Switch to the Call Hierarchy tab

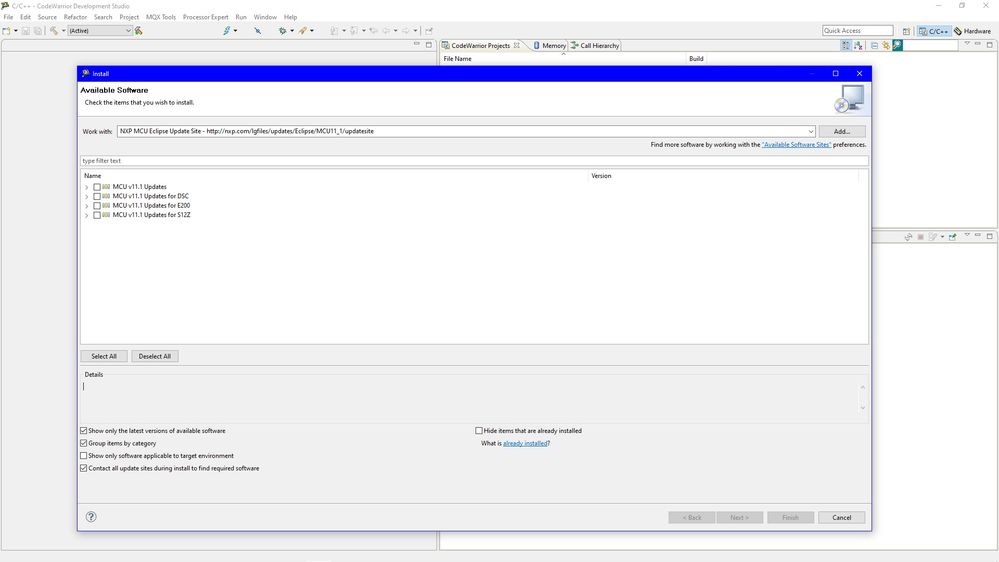point(595,45)
